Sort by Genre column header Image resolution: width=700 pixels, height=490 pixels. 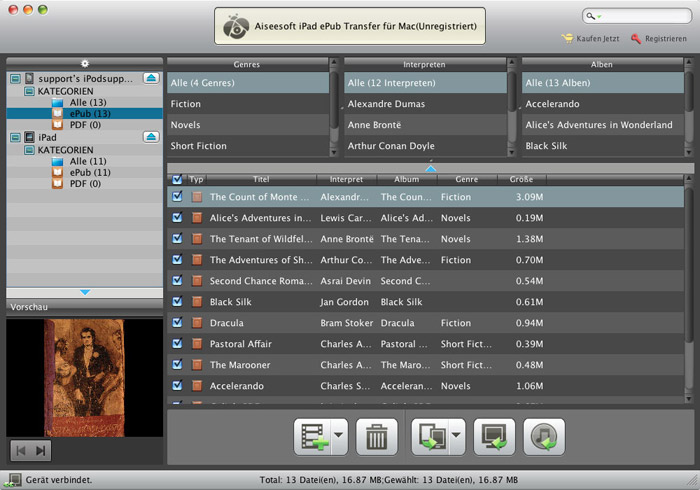pyautogui.click(x=467, y=179)
